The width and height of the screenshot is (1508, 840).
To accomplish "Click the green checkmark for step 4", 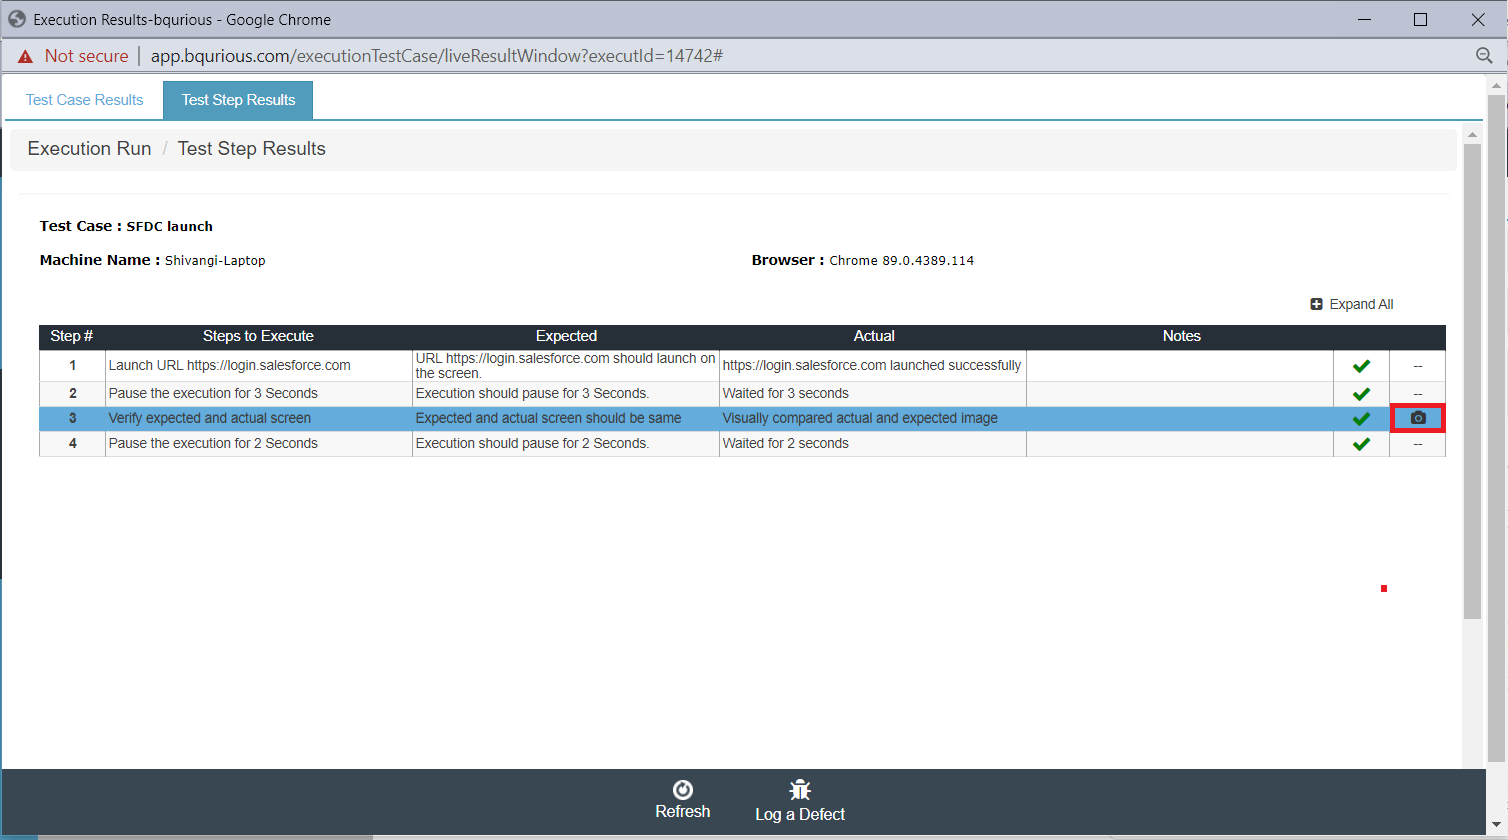I will [1361, 444].
